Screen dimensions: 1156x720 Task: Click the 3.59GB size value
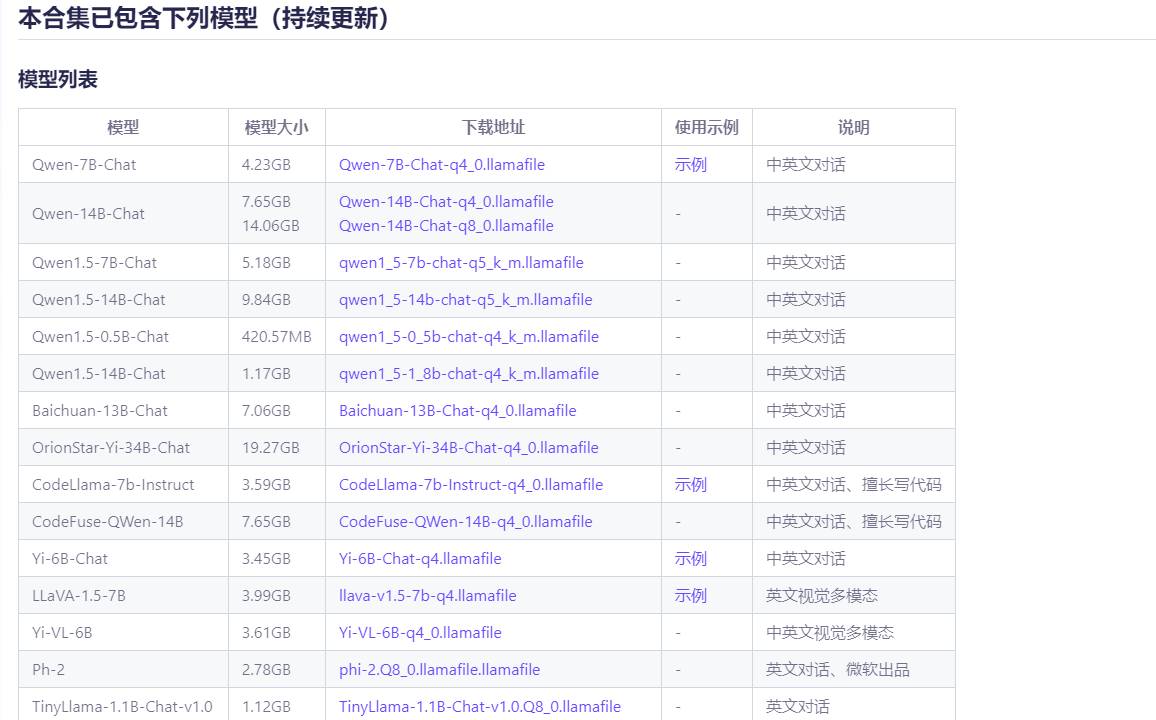[x=266, y=484]
